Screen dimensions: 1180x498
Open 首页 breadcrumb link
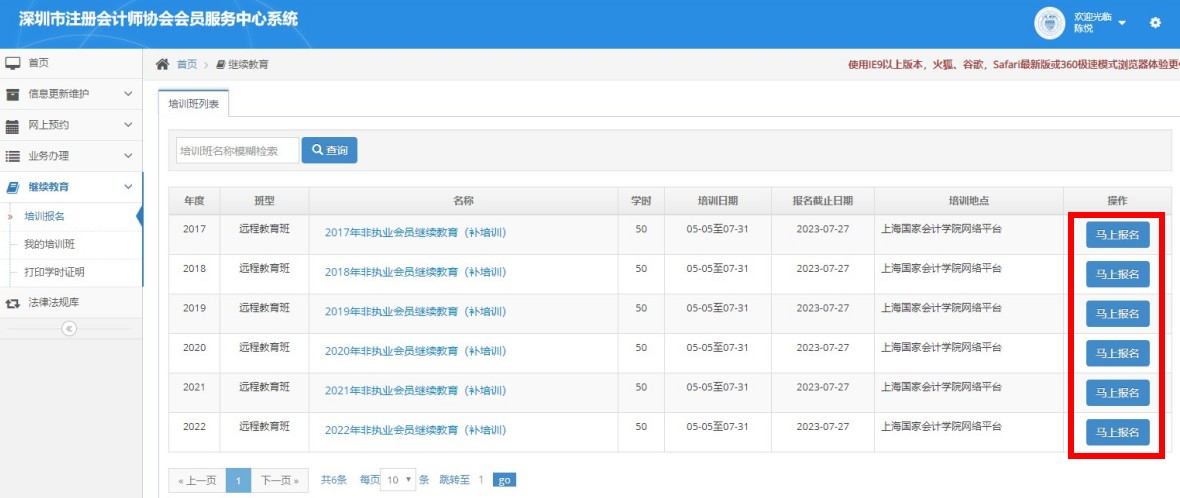click(187, 65)
